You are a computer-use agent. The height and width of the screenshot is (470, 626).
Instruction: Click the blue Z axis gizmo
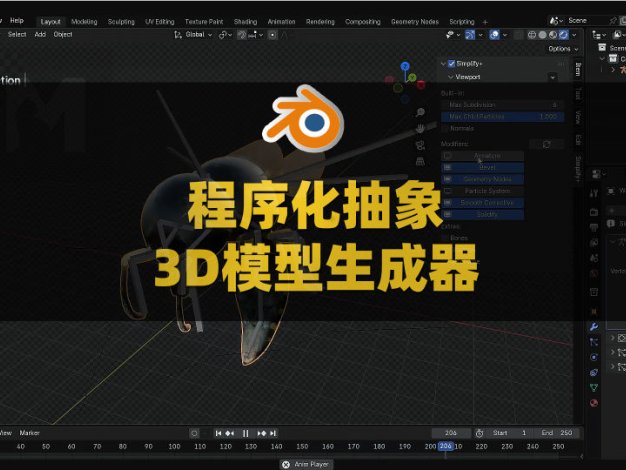point(405,66)
